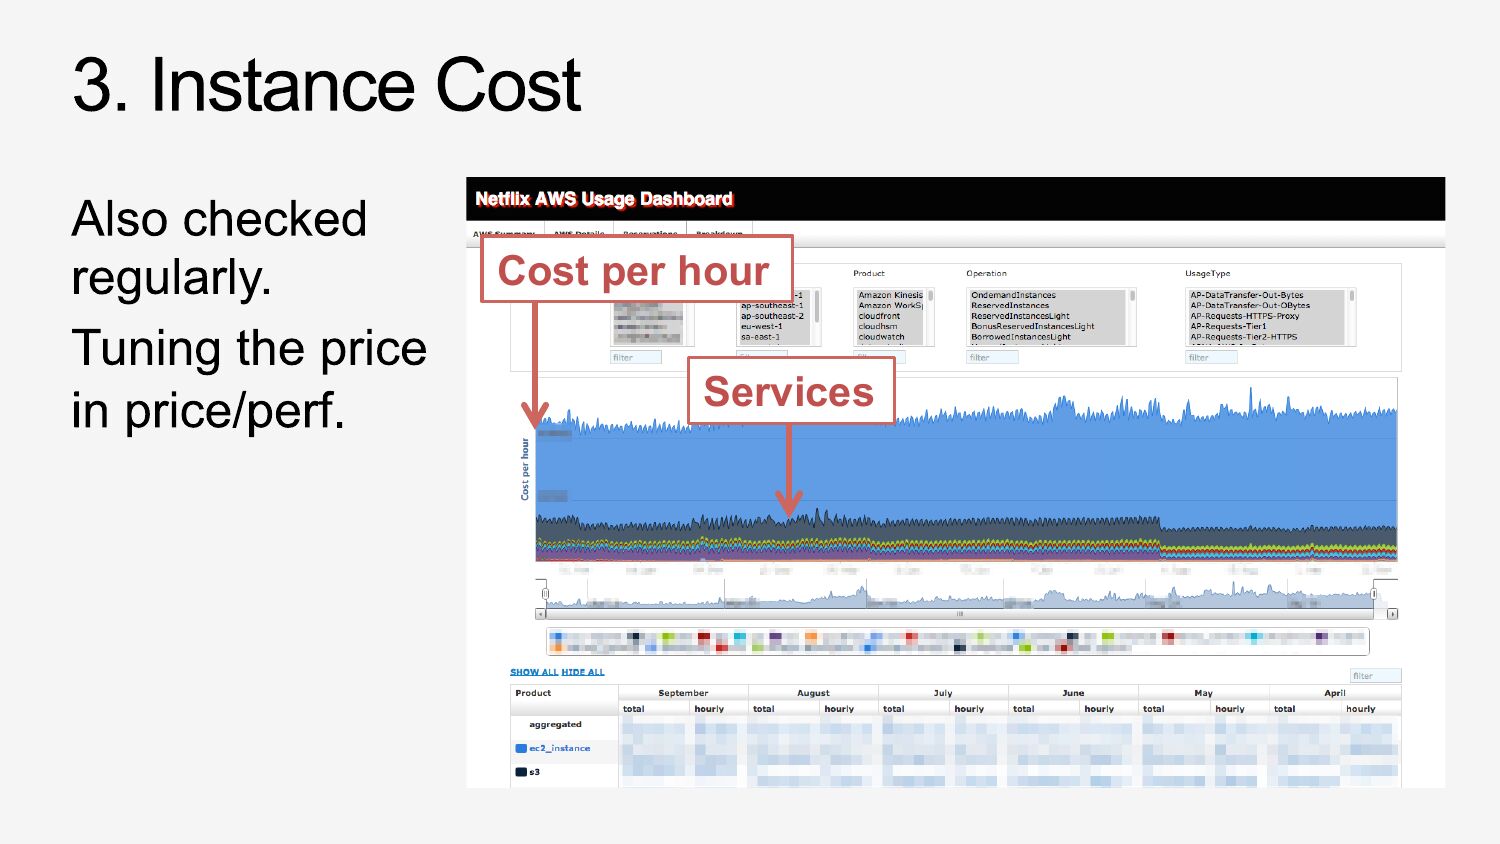Toggle s3 series in product table
Viewport: 1500px width, 844px height.
click(x=535, y=772)
